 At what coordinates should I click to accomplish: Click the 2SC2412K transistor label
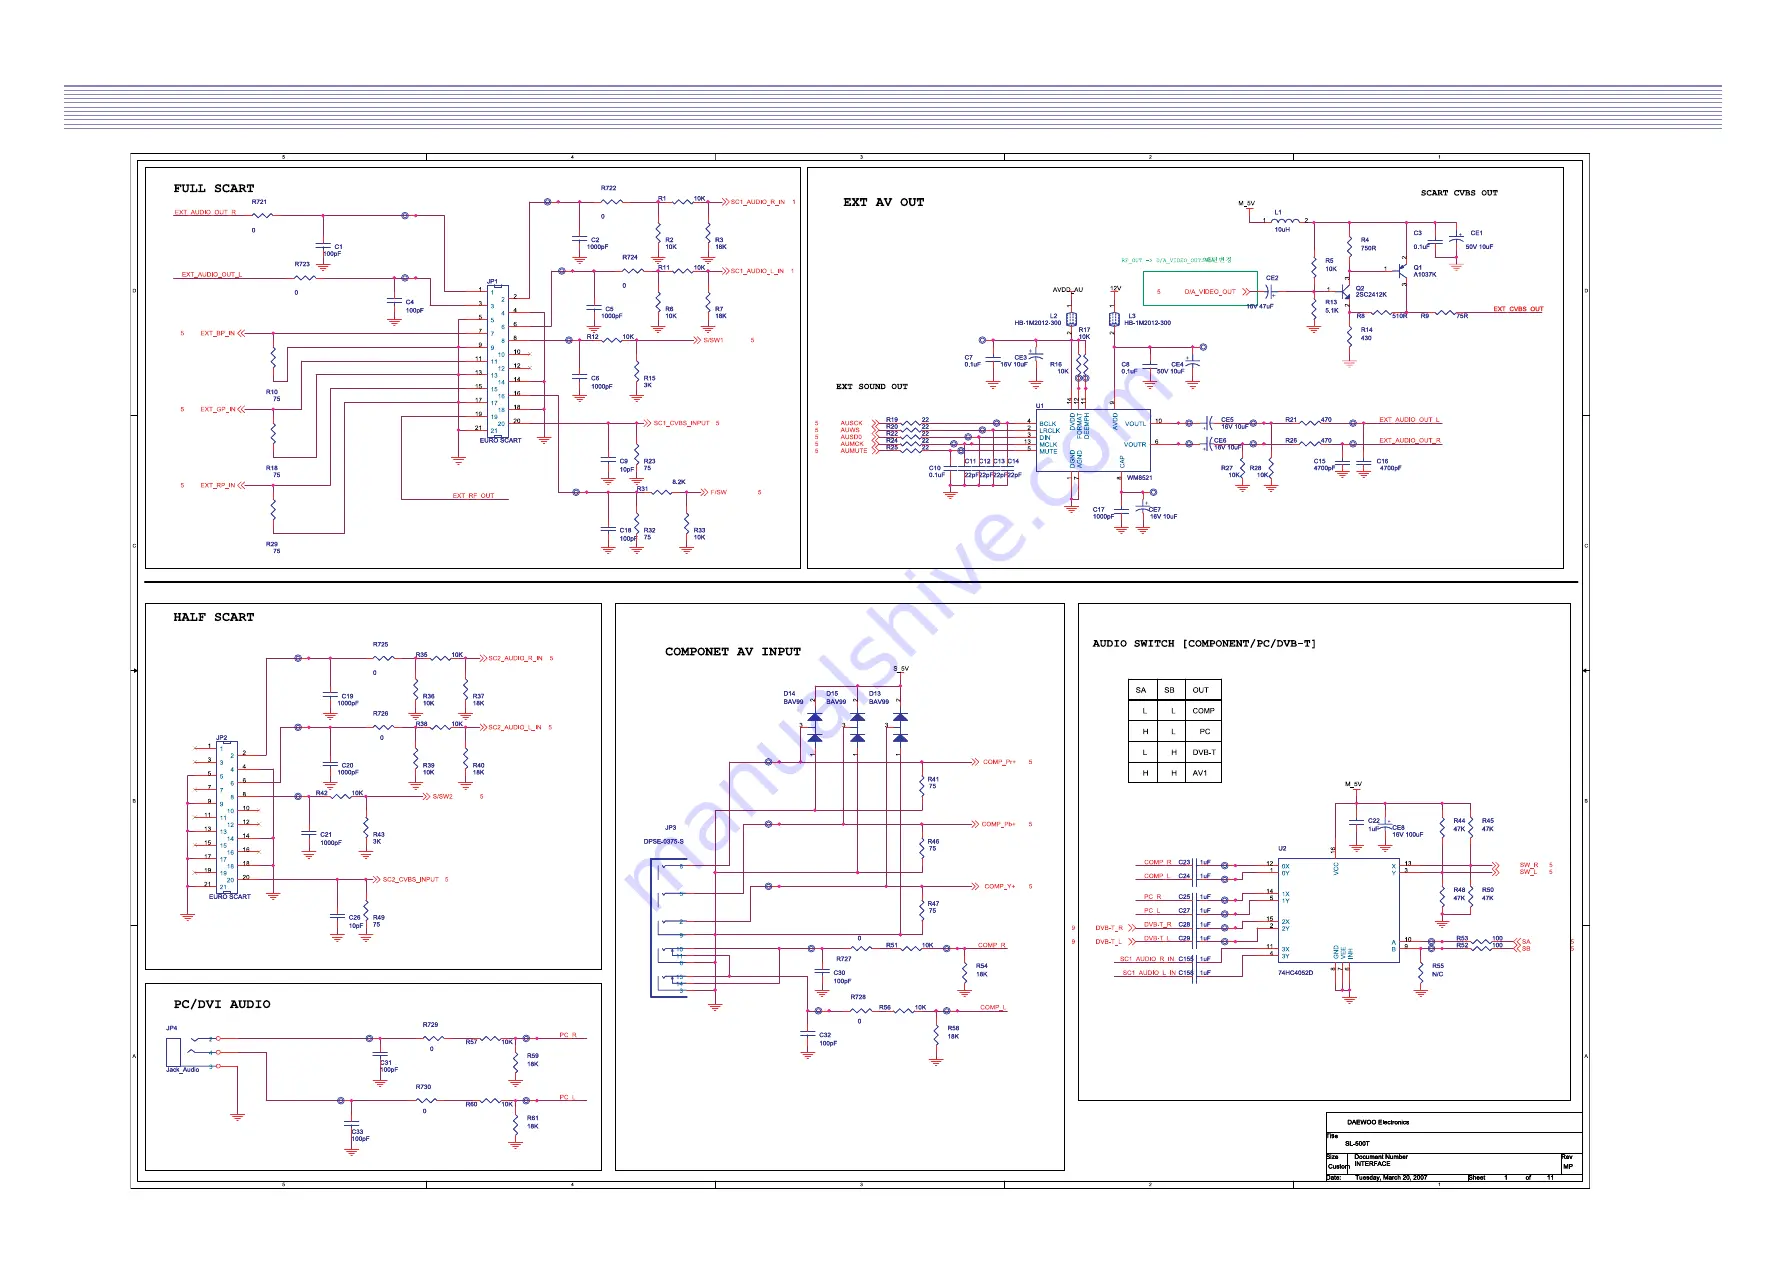[1371, 295]
